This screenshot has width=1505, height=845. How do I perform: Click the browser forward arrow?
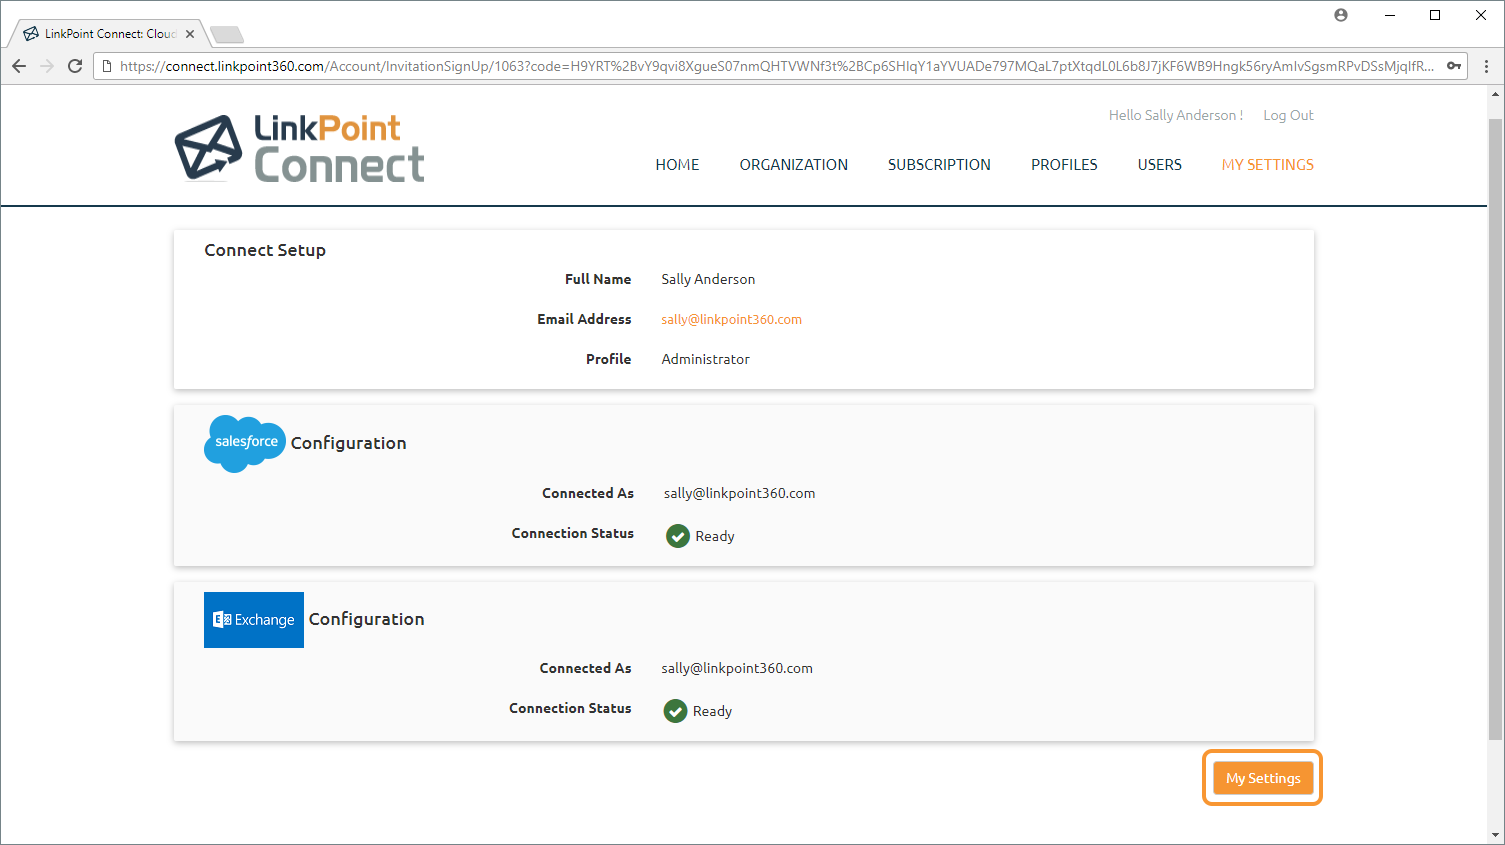(x=47, y=66)
